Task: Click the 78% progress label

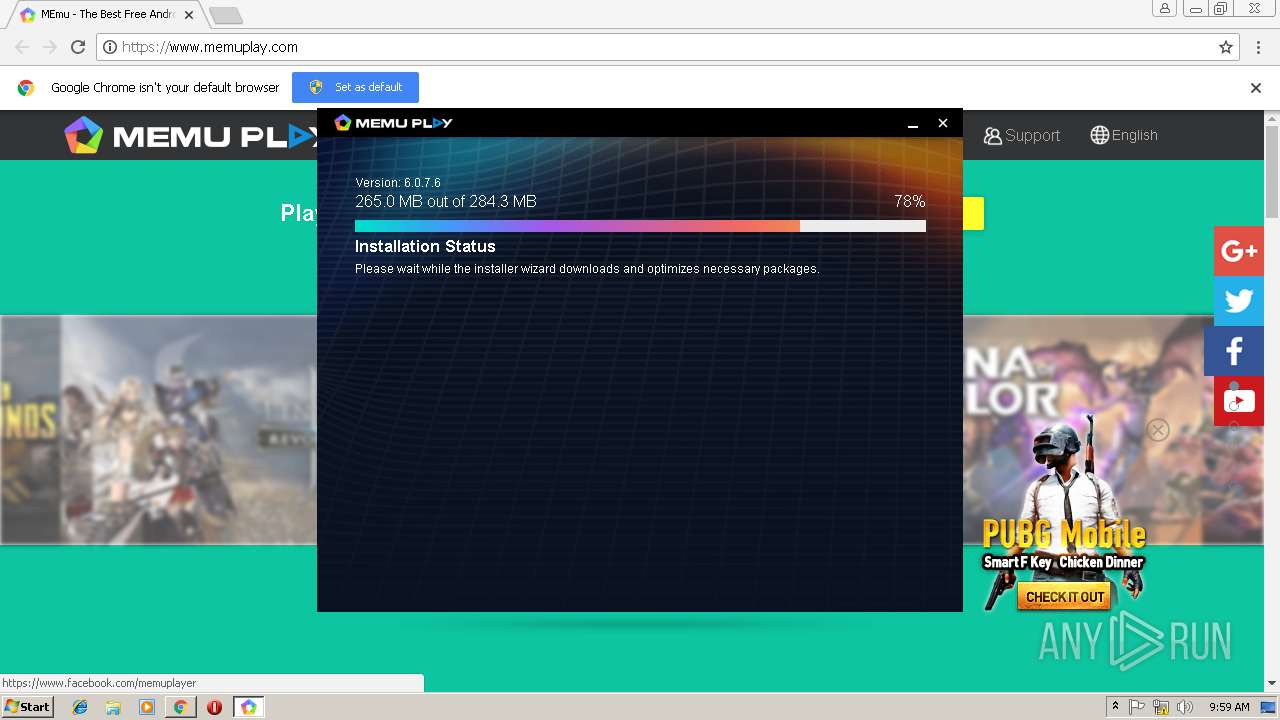Action: [910, 201]
